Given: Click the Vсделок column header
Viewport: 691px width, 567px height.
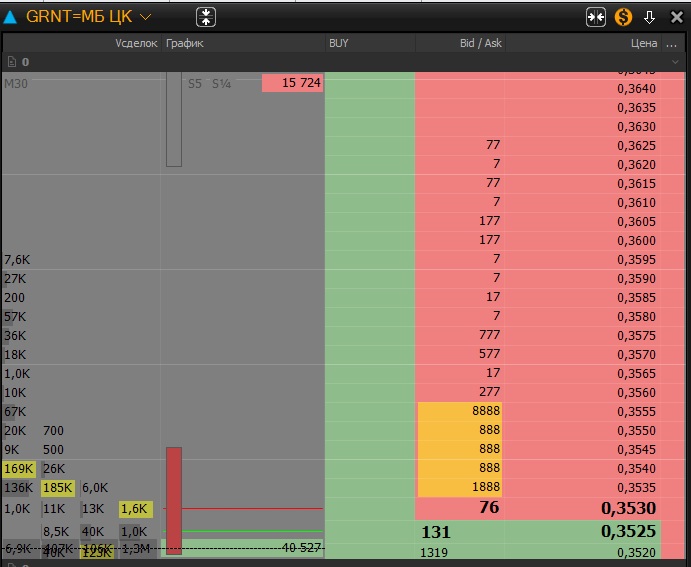Looking at the screenshot, I should tap(136, 43).
